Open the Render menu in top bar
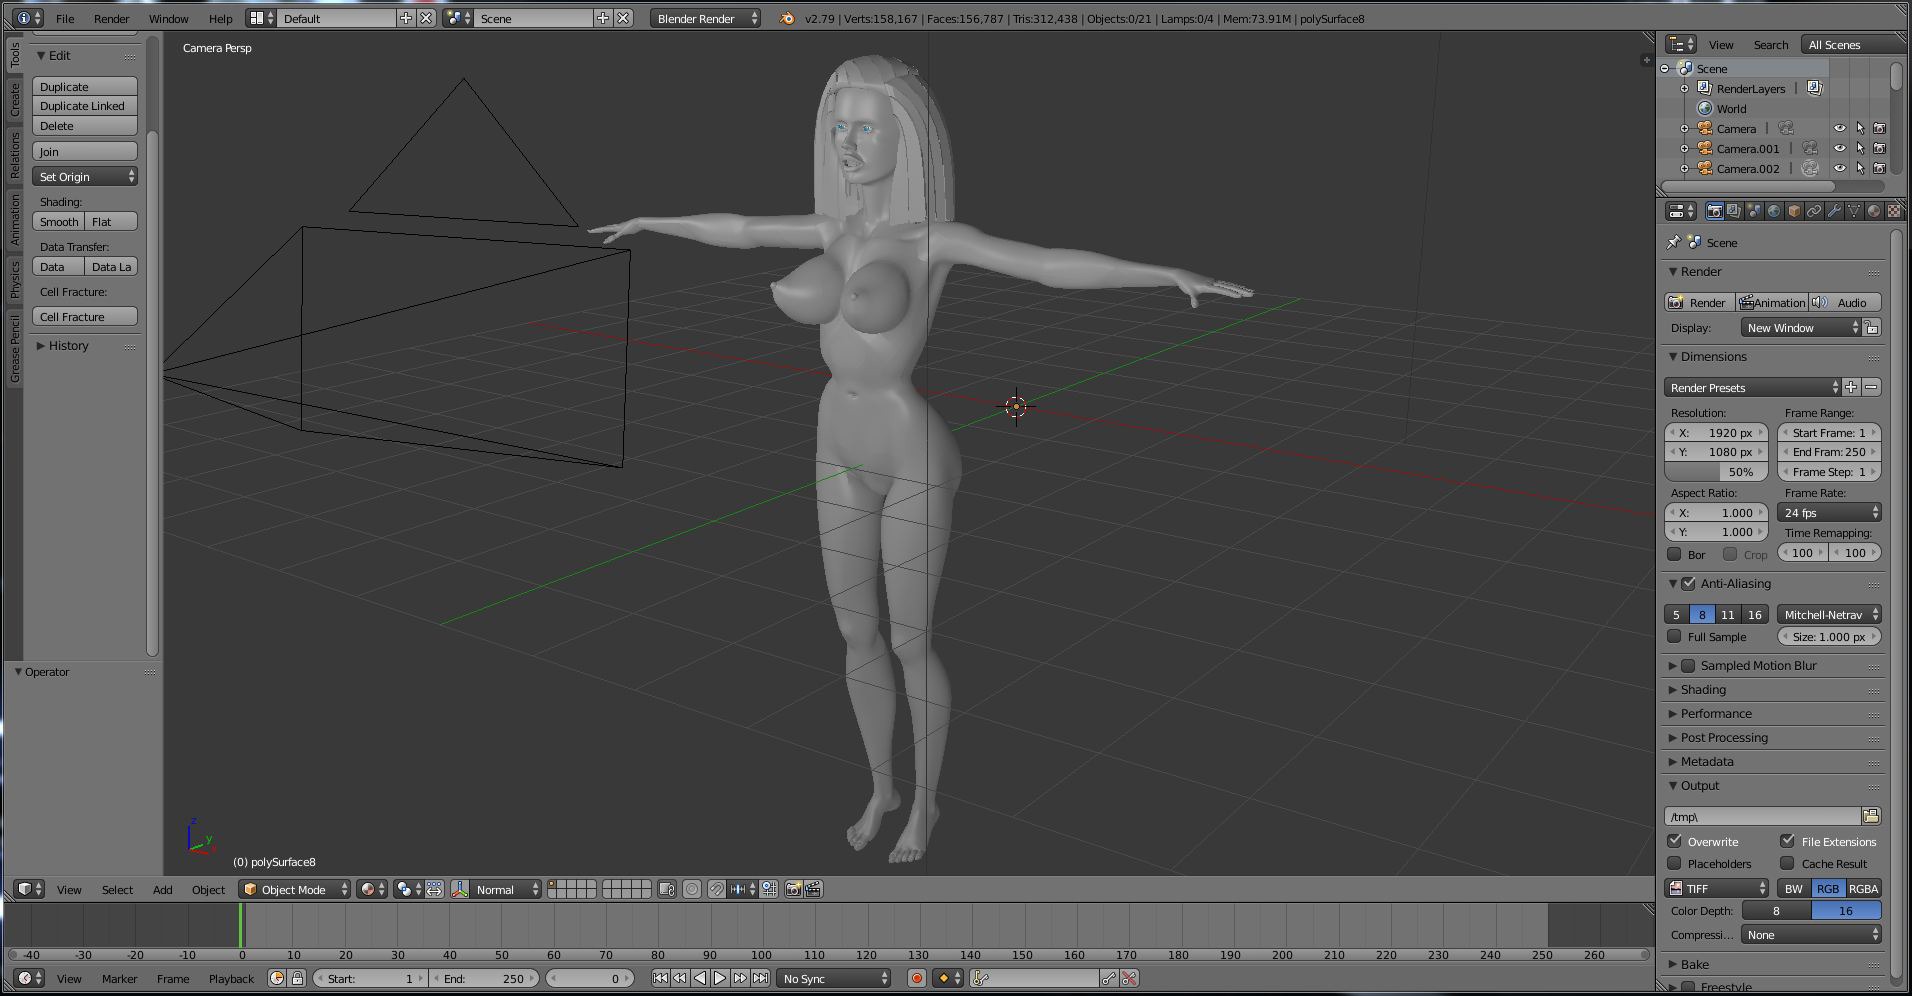Viewport: 1912px width, 996px height. (x=111, y=18)
